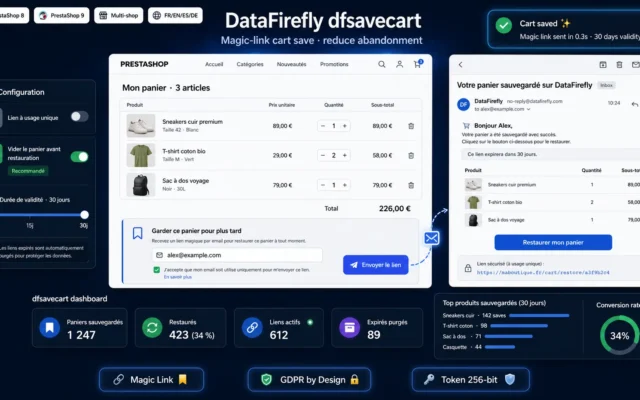Click the GDPR by Design badge
Viewport: 640px width, 400px height.
pyautogui.click(x=309, y=380)
